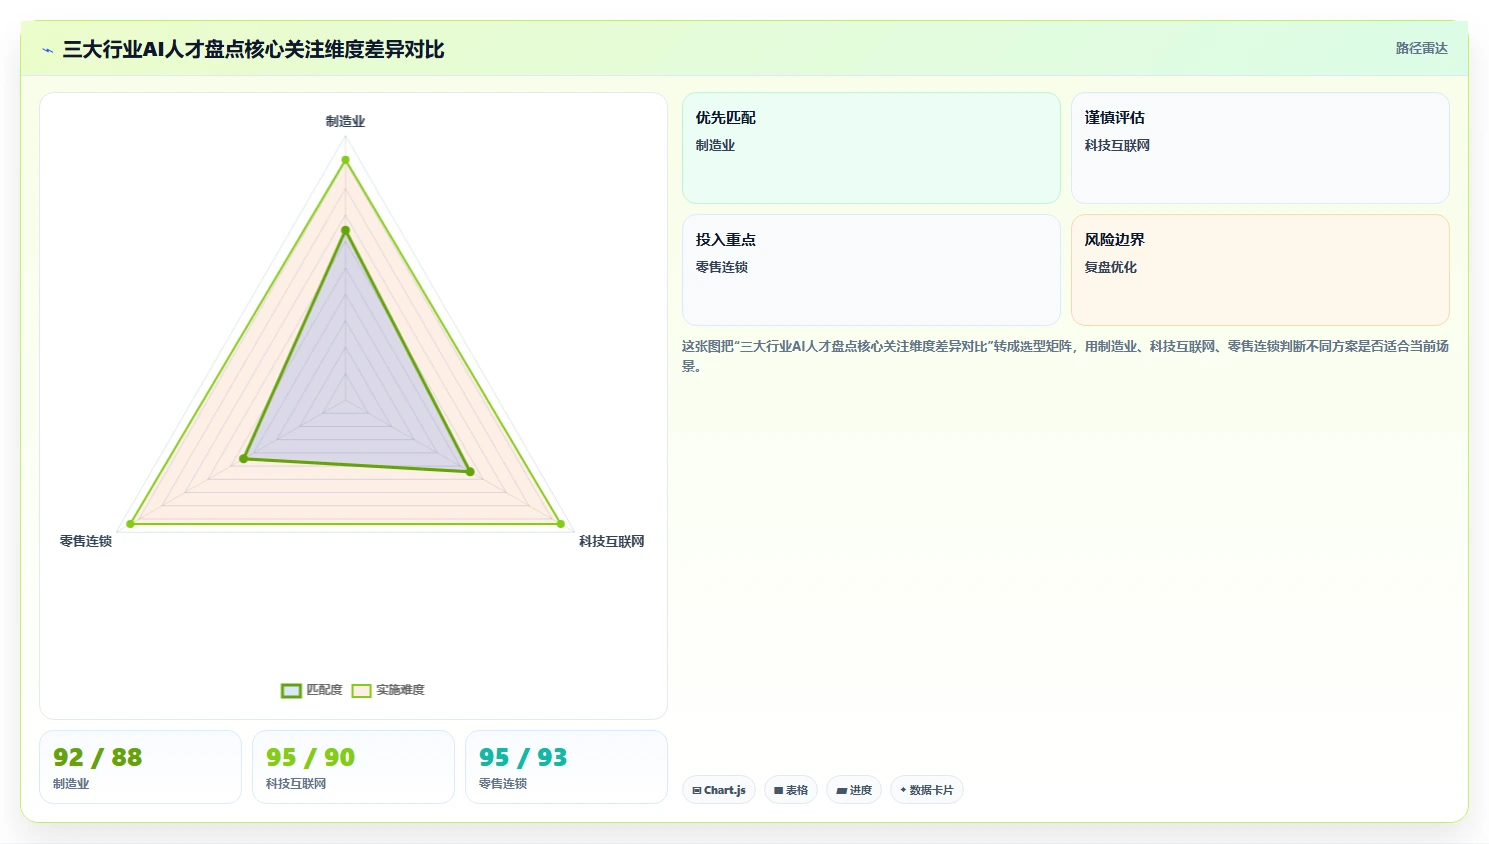1489x844 pixels.
Task: Select the 表格 tag
Action: [x=791, y=790]
